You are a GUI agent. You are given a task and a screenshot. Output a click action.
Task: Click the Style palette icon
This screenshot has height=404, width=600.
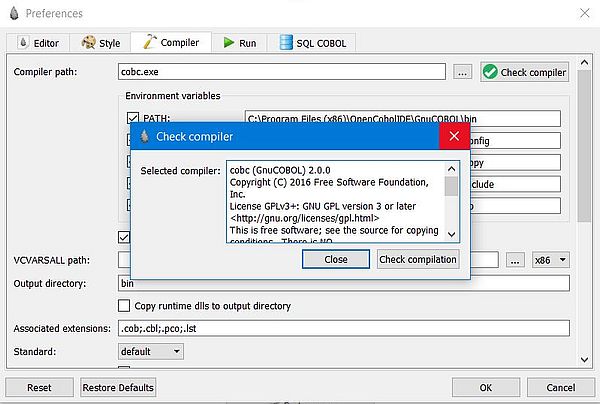click(x=88, y=42)
